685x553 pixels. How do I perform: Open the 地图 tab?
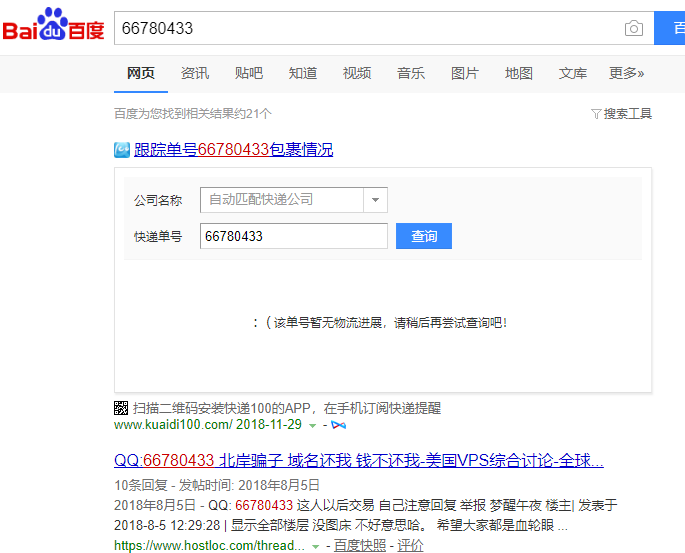click(519, 73)
